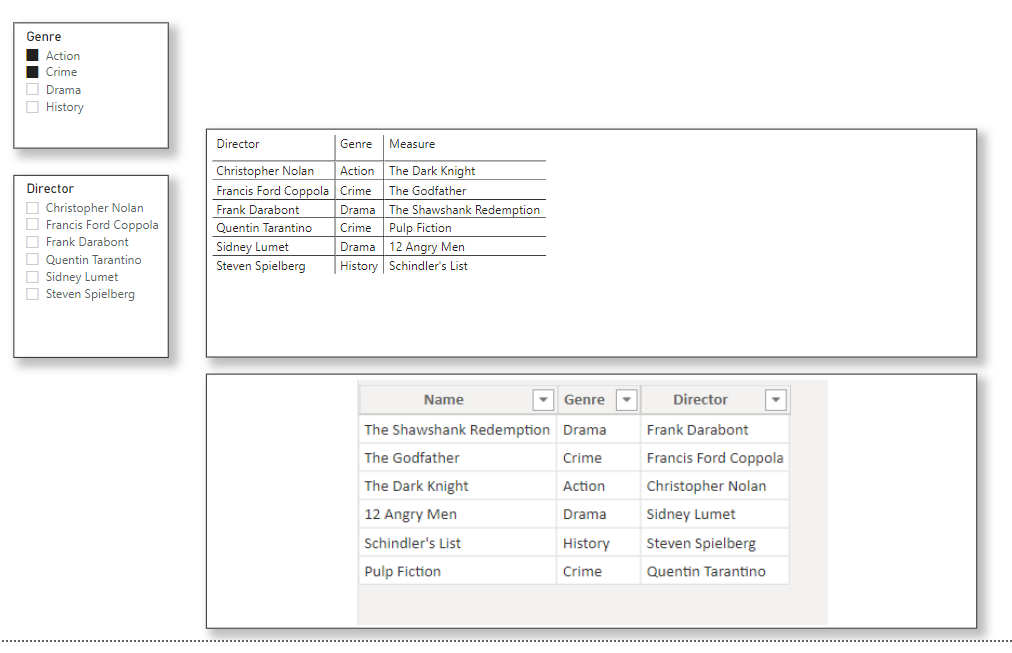This screenshot has height=653, width=1012.
Task: Check Sidney Lumet in Director slicer
Action: pos(32,277)
